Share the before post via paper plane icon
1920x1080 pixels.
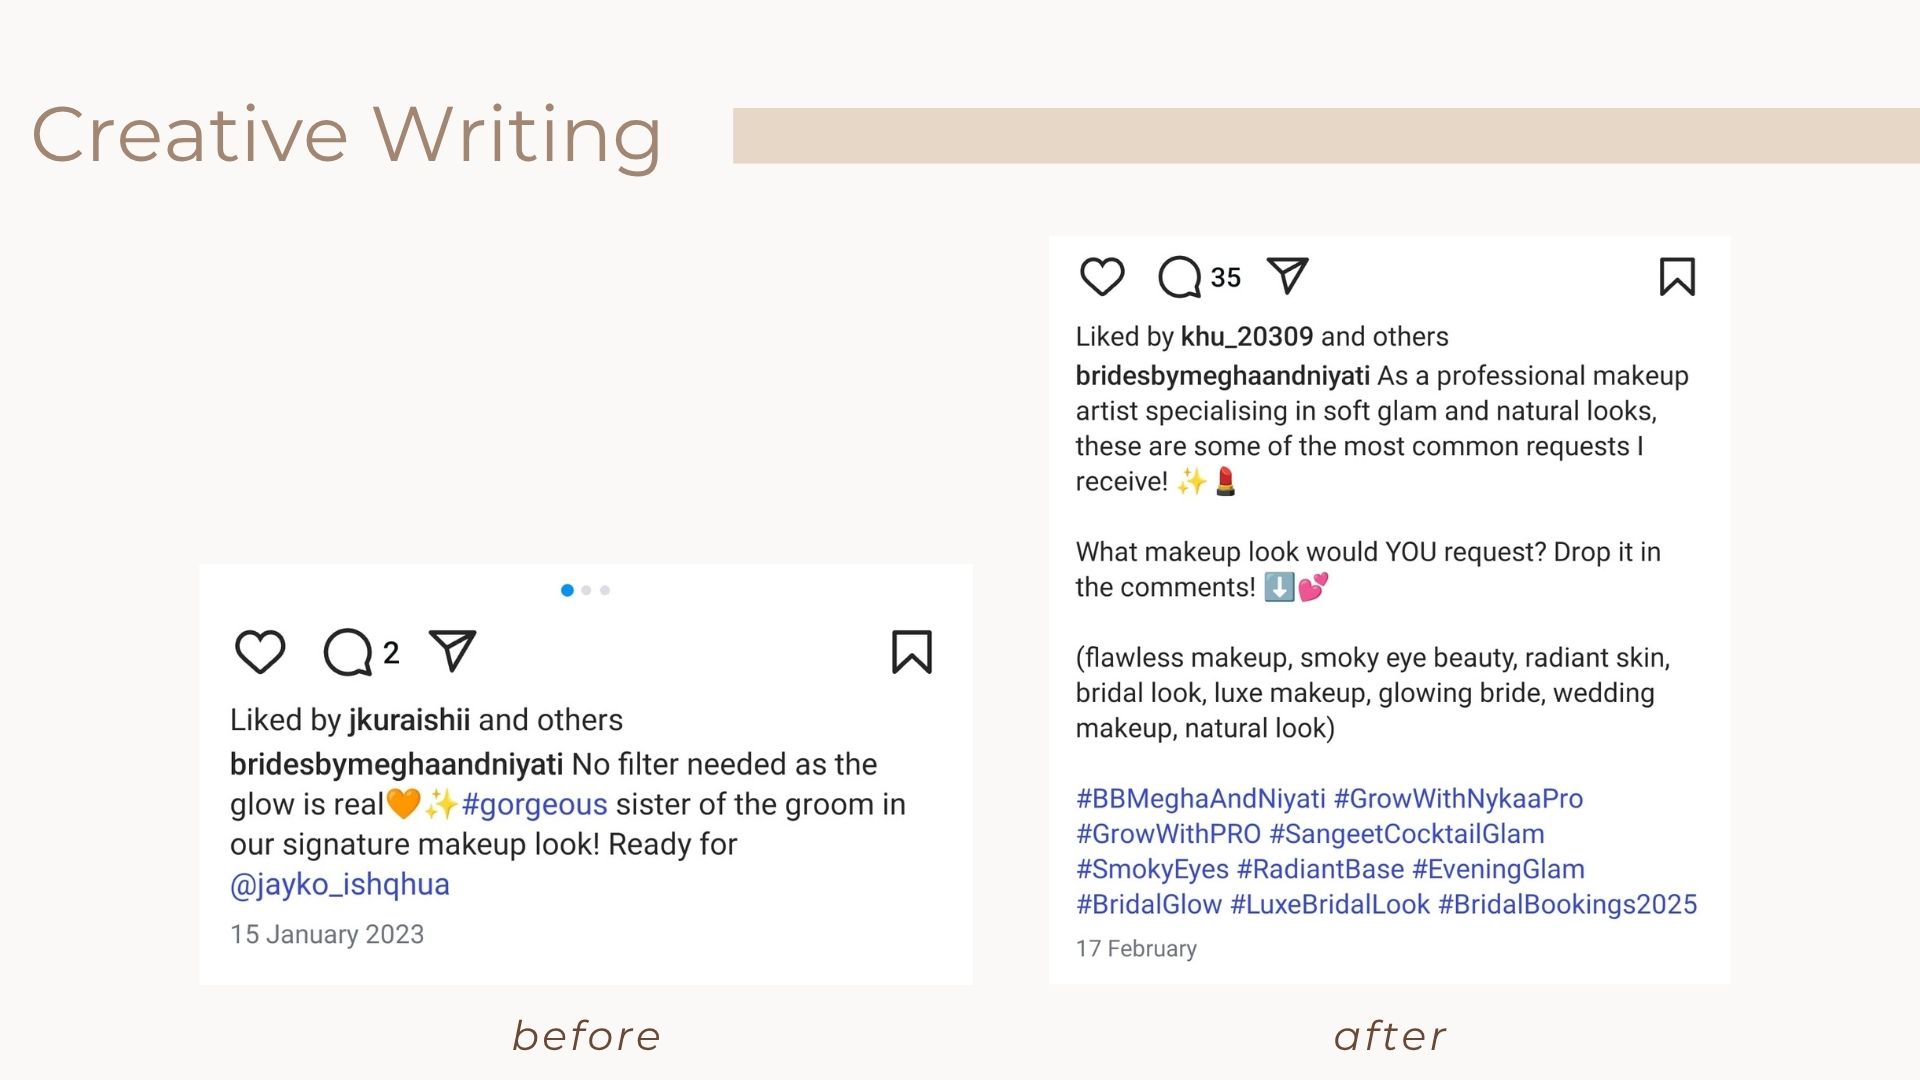(x=452, y=651)
